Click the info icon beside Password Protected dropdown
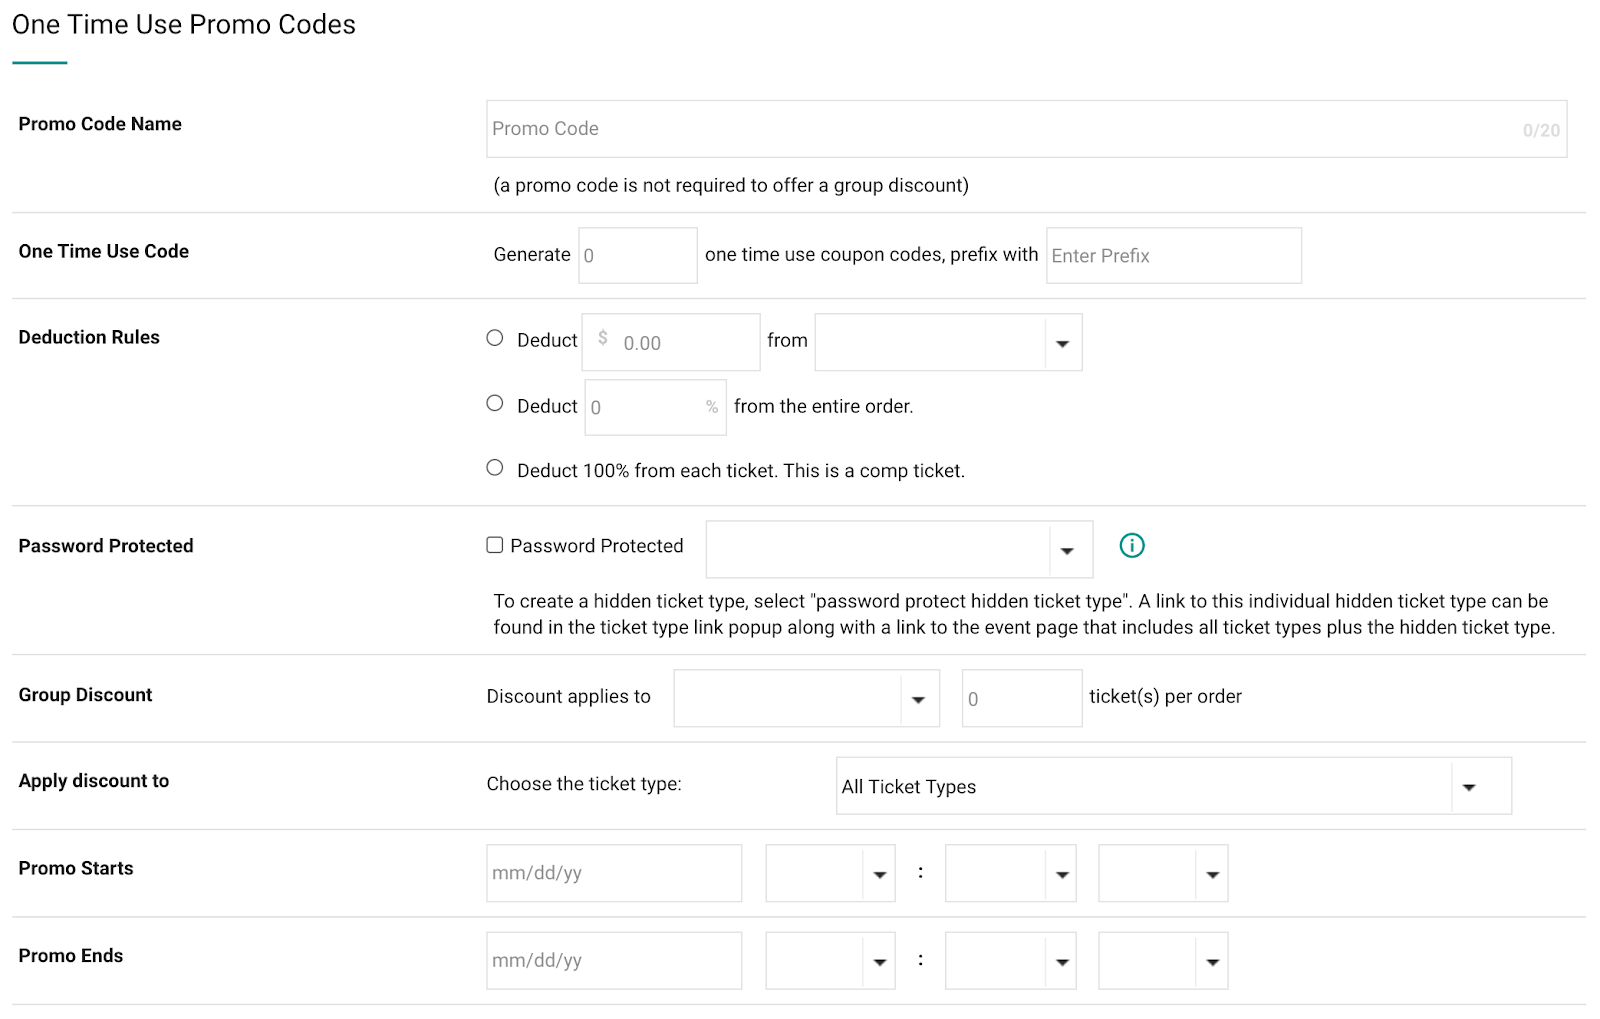The image size is (1600, 1019). coord(1131,545)
